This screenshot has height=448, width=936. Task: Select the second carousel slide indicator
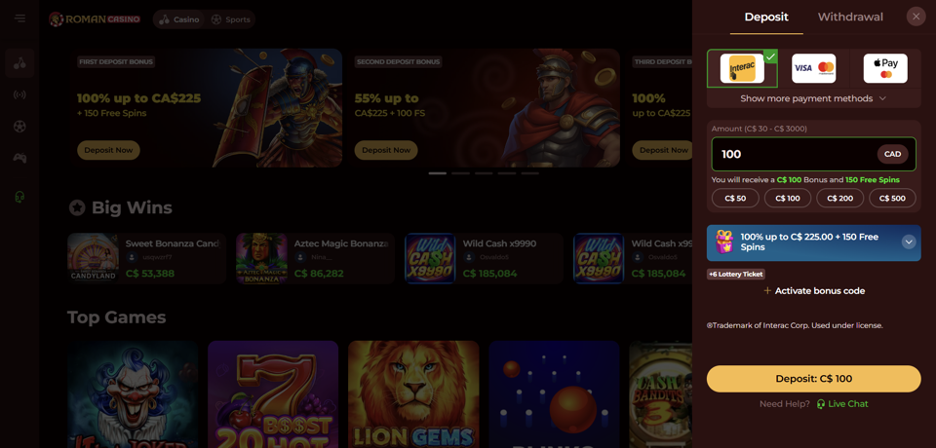point(460,173)
